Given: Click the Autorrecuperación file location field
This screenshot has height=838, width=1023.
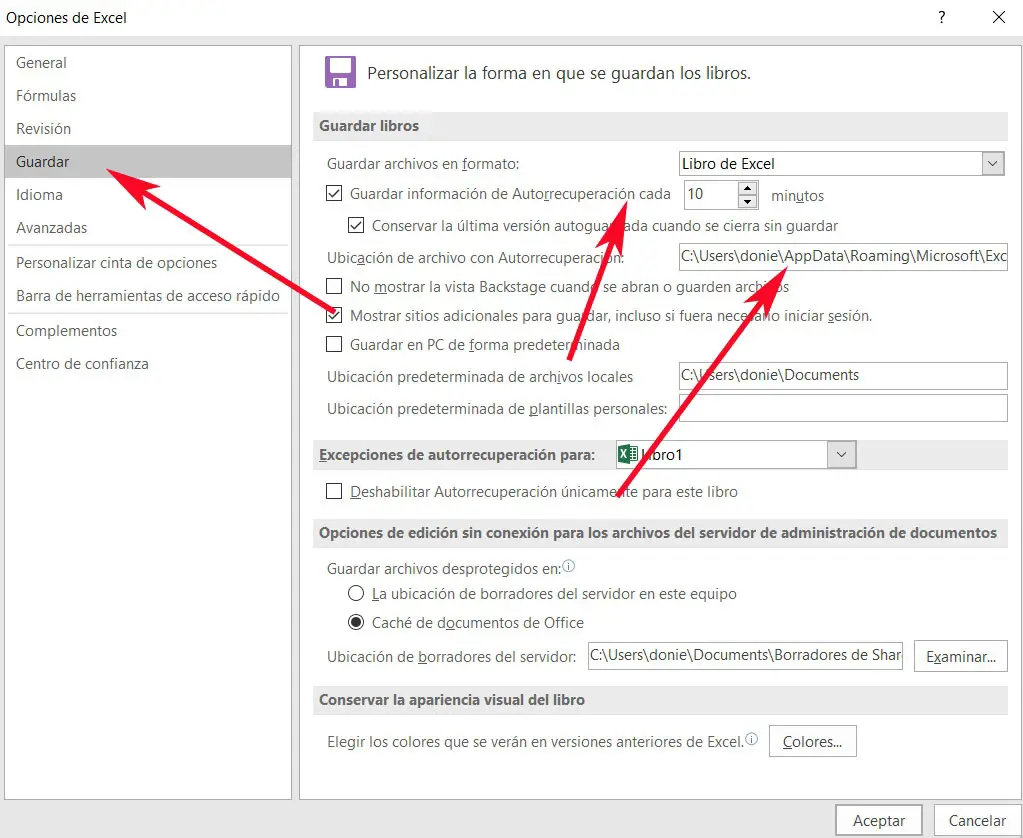Looking at the screenshot, I should tap(843, 256).
